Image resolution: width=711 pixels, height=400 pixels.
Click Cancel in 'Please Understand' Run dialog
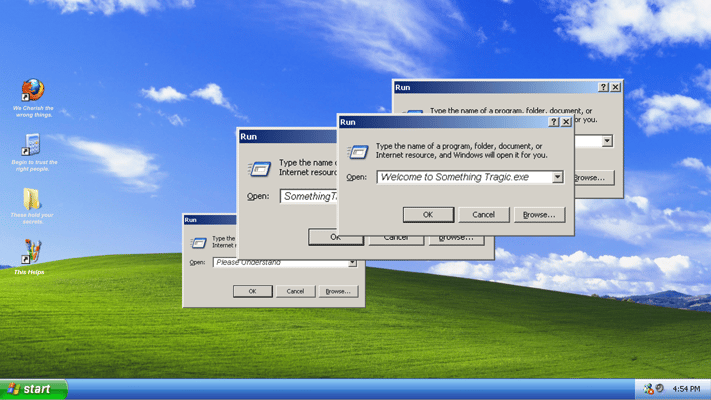click(x=295, y=291)
